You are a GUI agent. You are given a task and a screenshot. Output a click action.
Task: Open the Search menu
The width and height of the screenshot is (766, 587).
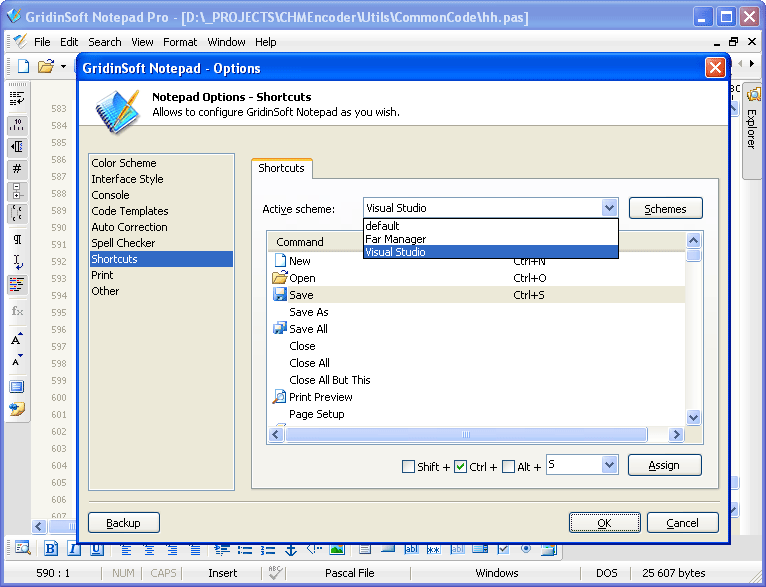pyautogui.click(x=105, y=42)
